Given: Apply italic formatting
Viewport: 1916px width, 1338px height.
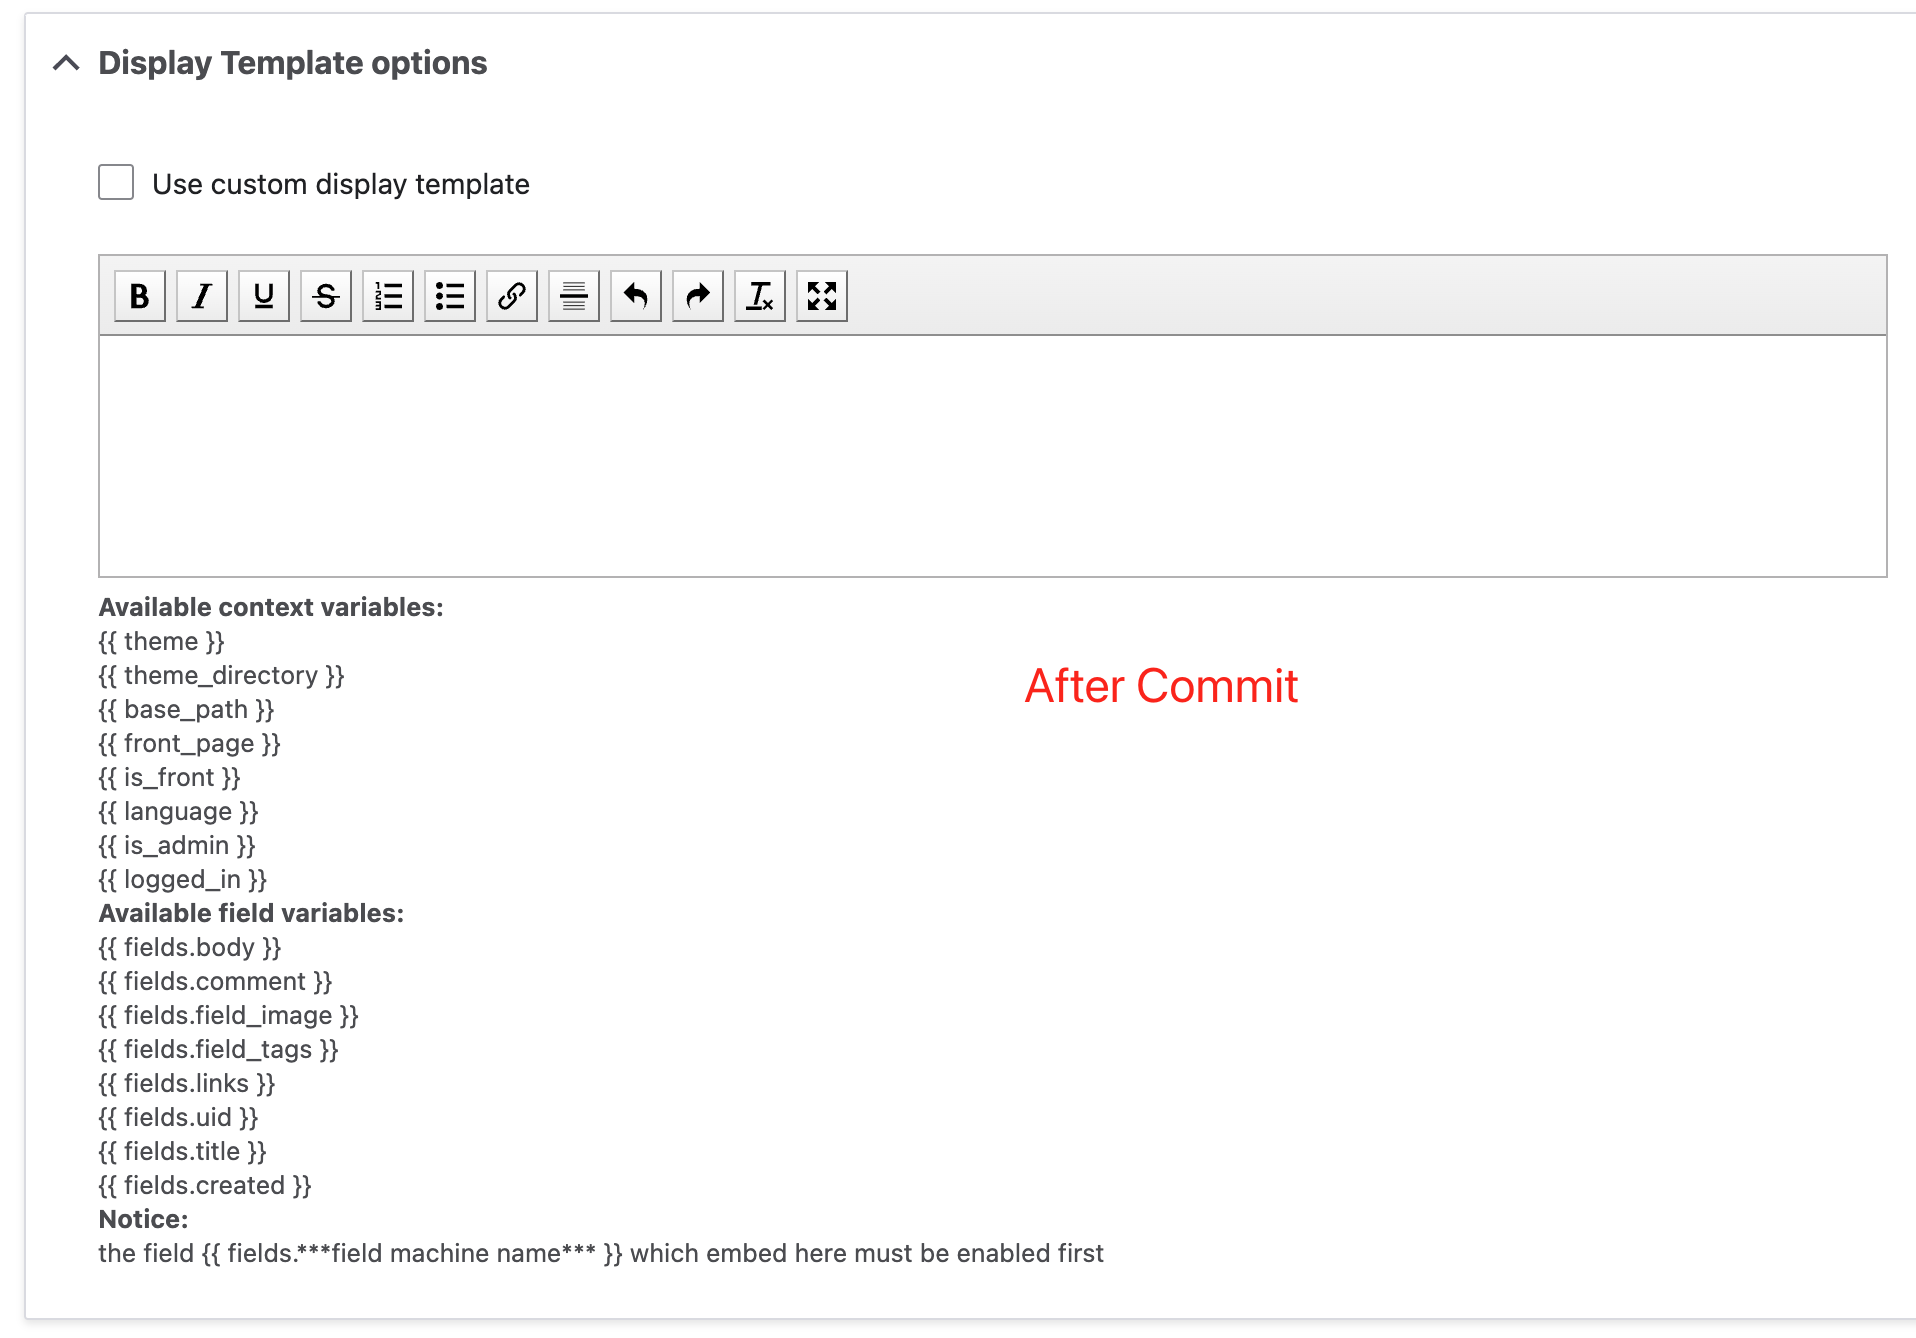Looking at the screenshot, I should coord(202,296).
